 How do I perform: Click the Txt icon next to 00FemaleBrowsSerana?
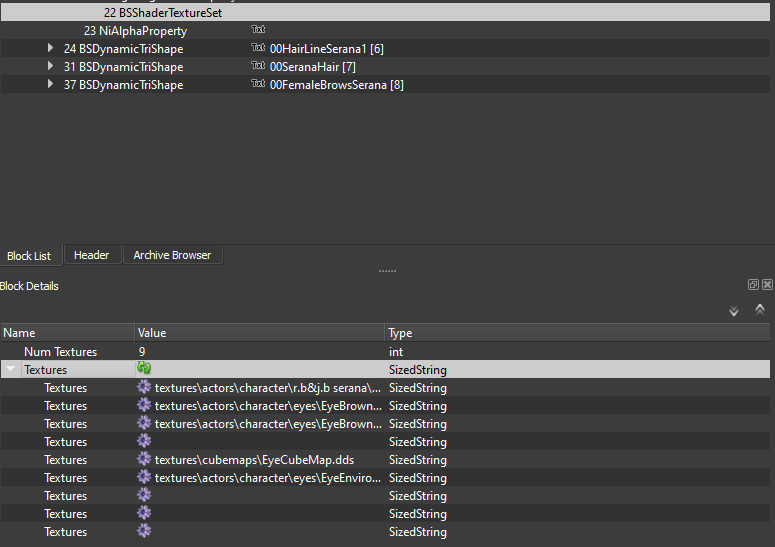258,84
